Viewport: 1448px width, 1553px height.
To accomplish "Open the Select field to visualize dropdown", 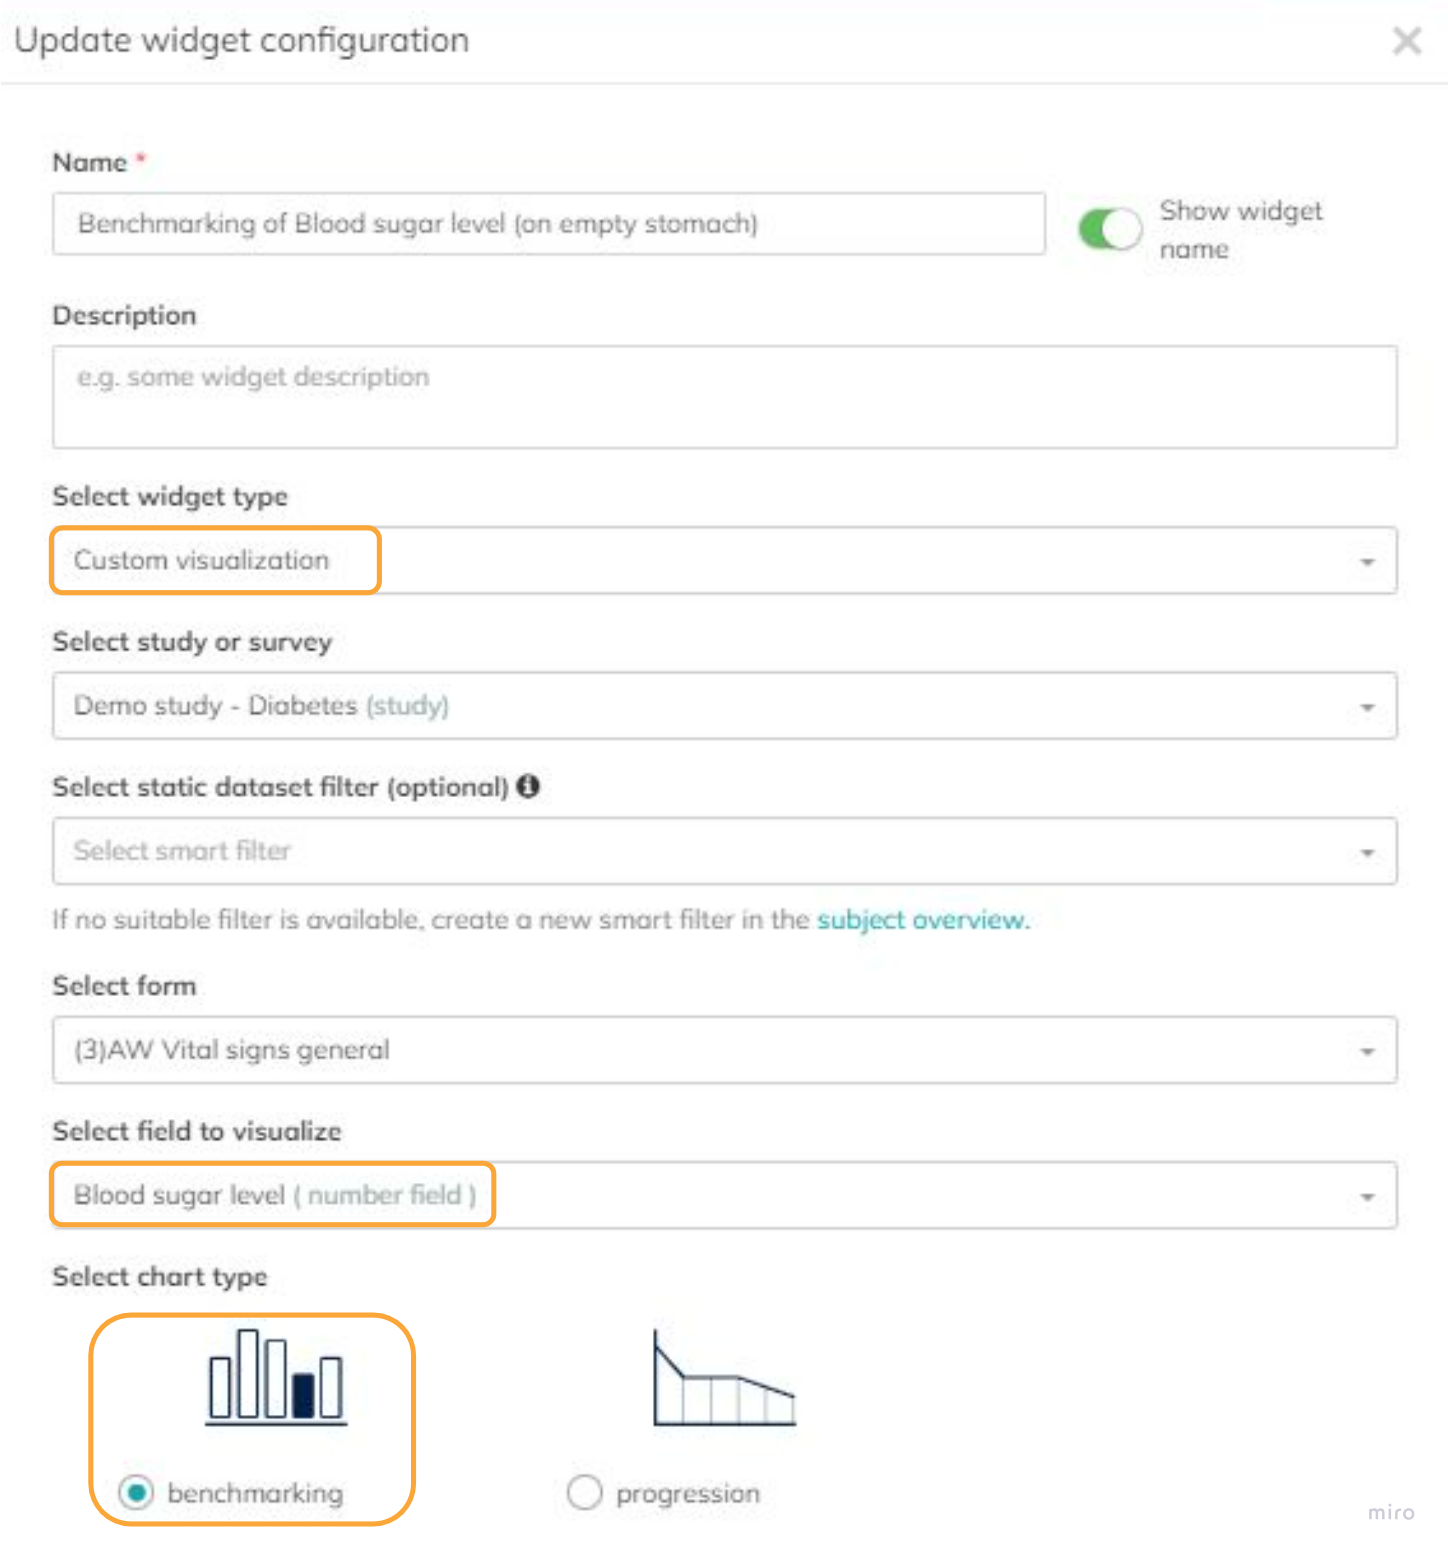I will click(700, 1195).
